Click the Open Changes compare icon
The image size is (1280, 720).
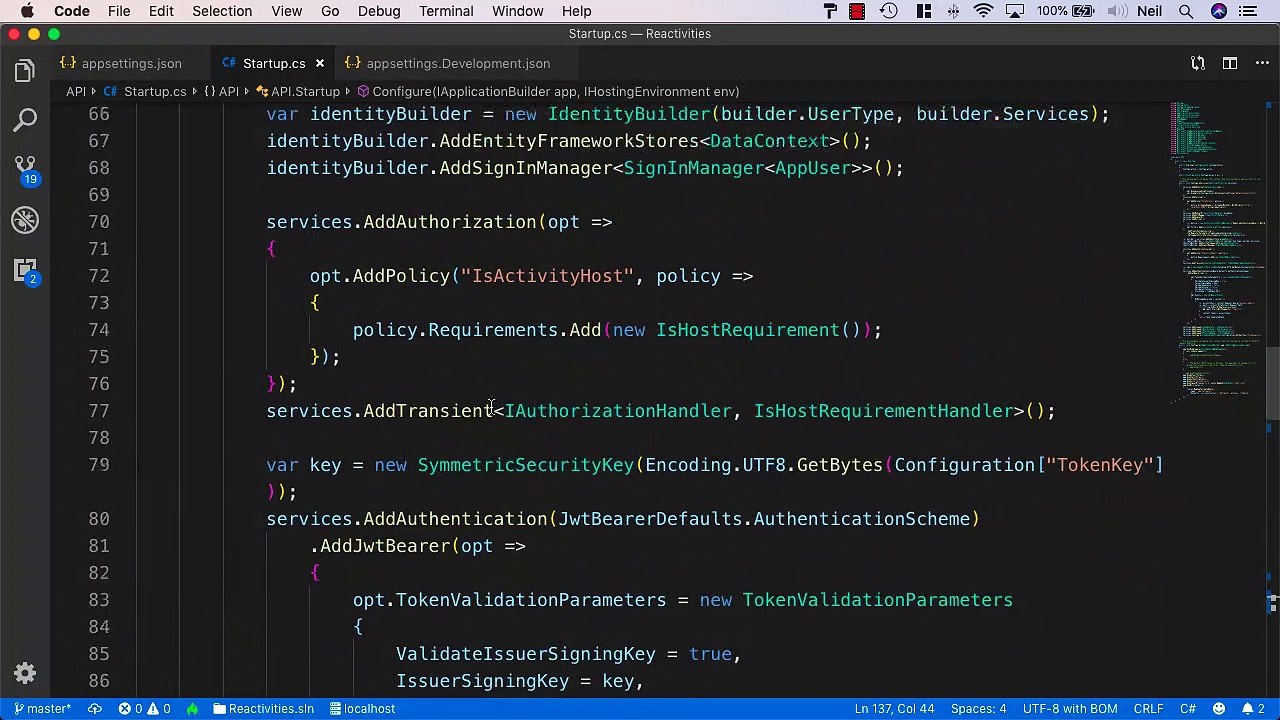1198,63
